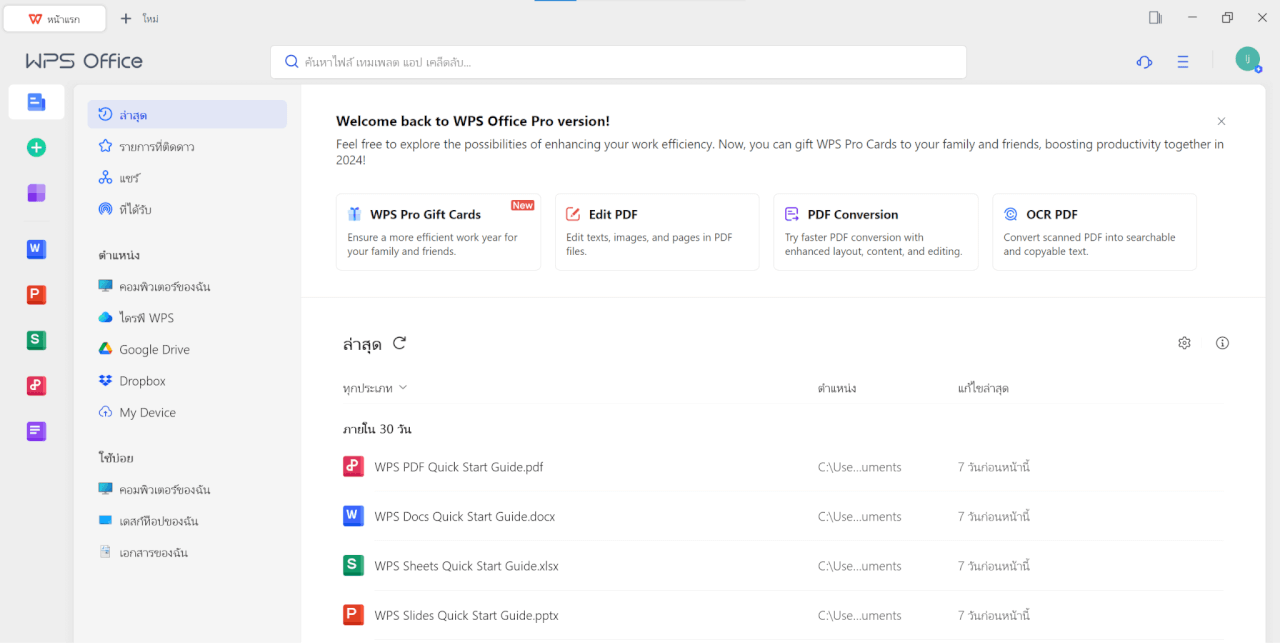Open the global menu hamburger icon
This screenshot has width=1280, height=643.
(x=1183, y=62)
